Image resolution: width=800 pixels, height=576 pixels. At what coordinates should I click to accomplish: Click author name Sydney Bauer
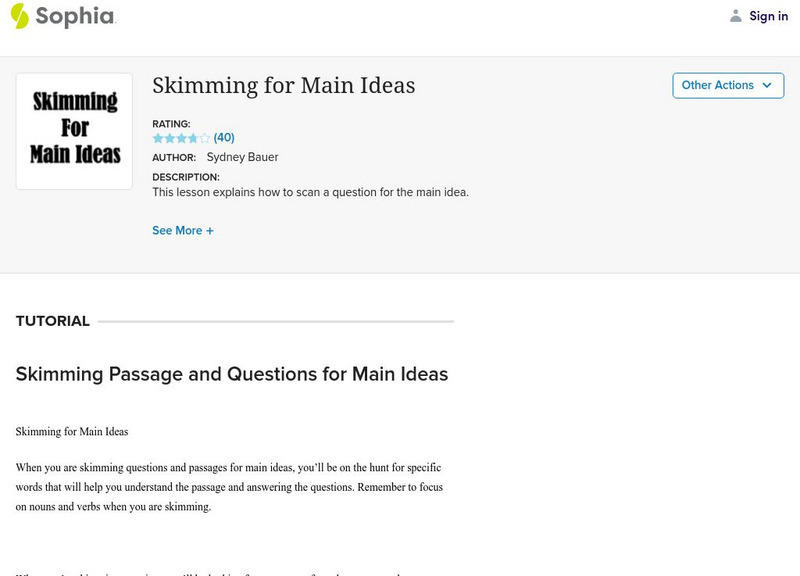pyautogui.click(x=242, y=157)
